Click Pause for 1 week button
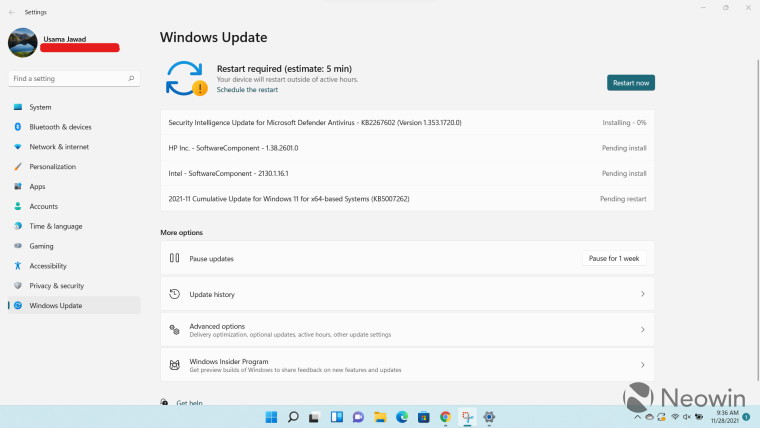This screenshot has height=428, width=760. (614, 258)
